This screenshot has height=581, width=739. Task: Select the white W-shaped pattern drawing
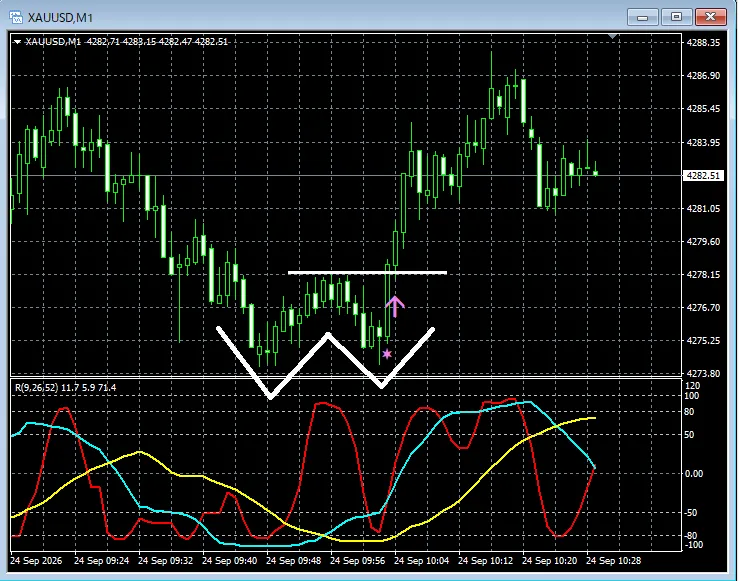tap(325, 362)
